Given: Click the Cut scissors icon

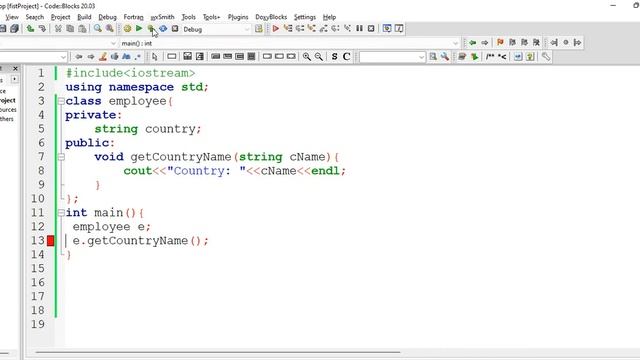Looking at the screenshot, I should tap(58, 29).
